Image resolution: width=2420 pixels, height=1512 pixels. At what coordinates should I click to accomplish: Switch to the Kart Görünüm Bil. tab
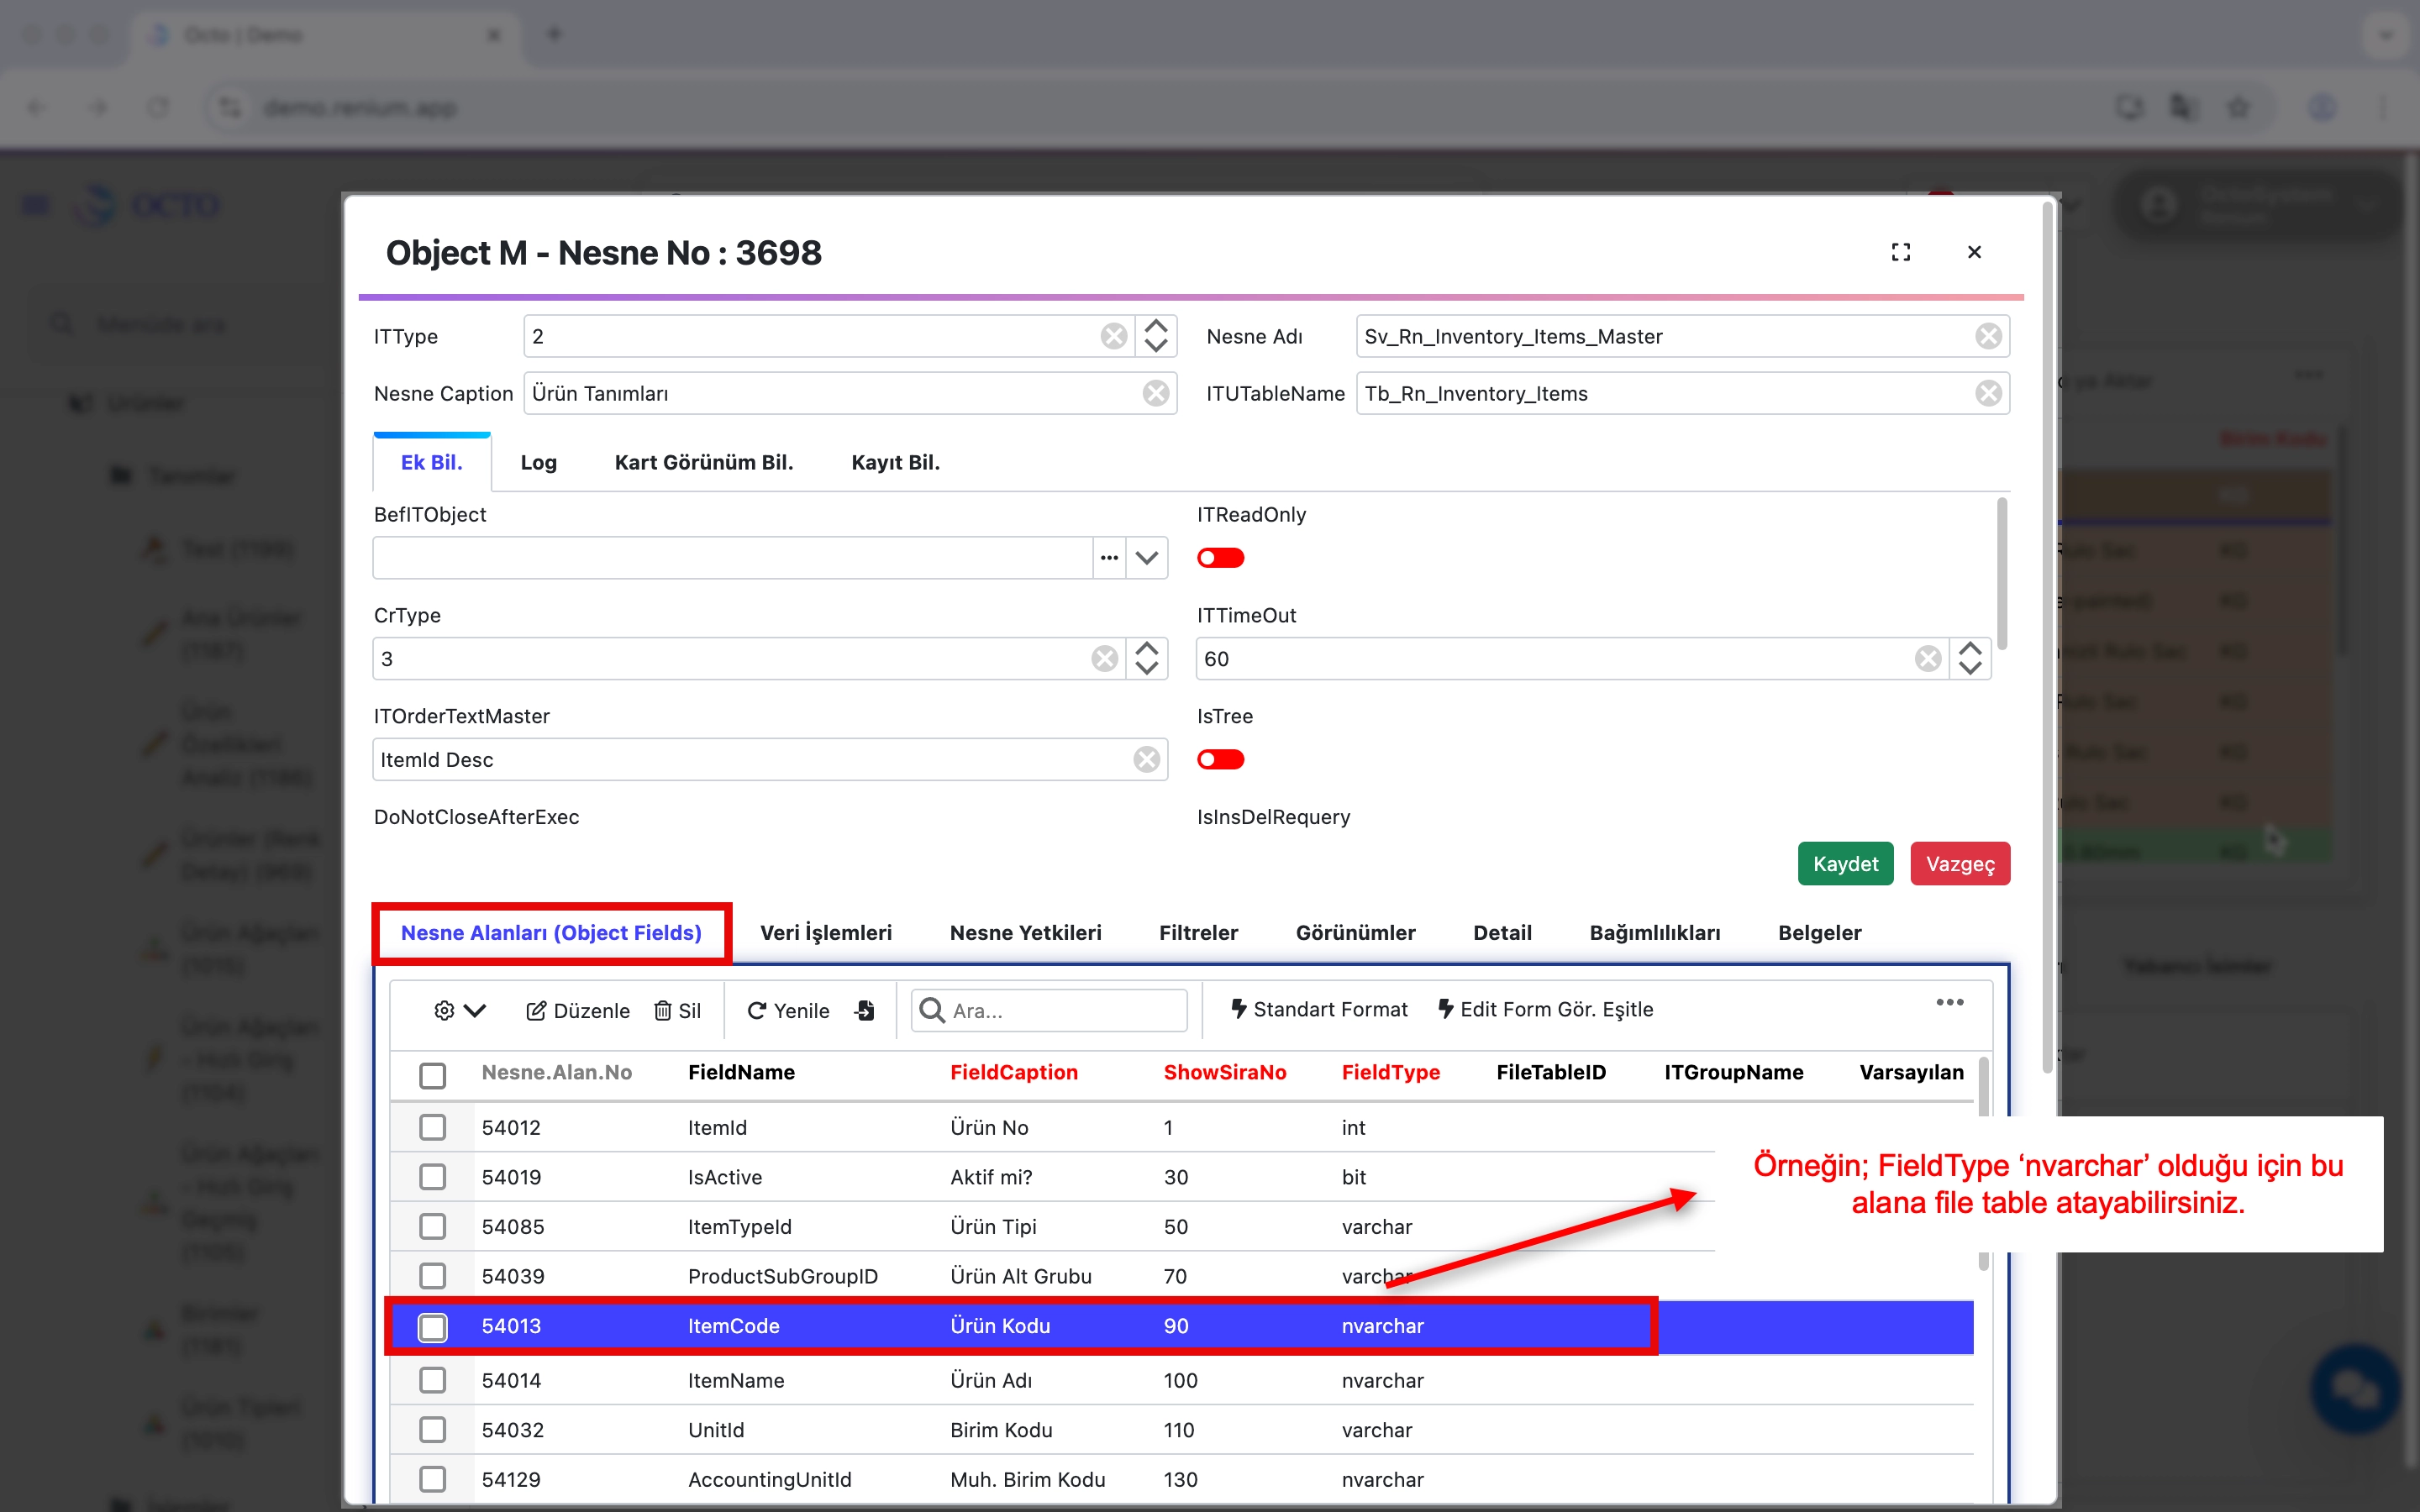(x=703, y=462)
